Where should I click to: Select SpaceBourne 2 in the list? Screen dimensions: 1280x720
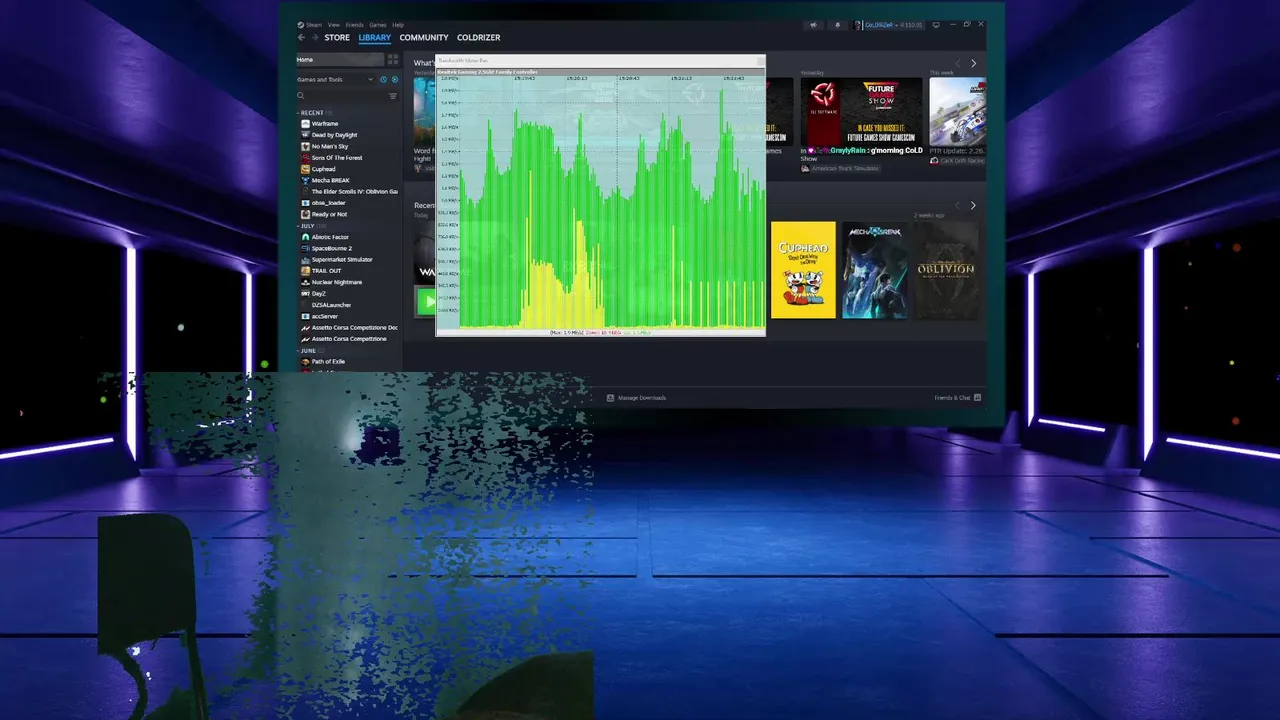pos(332,248)
